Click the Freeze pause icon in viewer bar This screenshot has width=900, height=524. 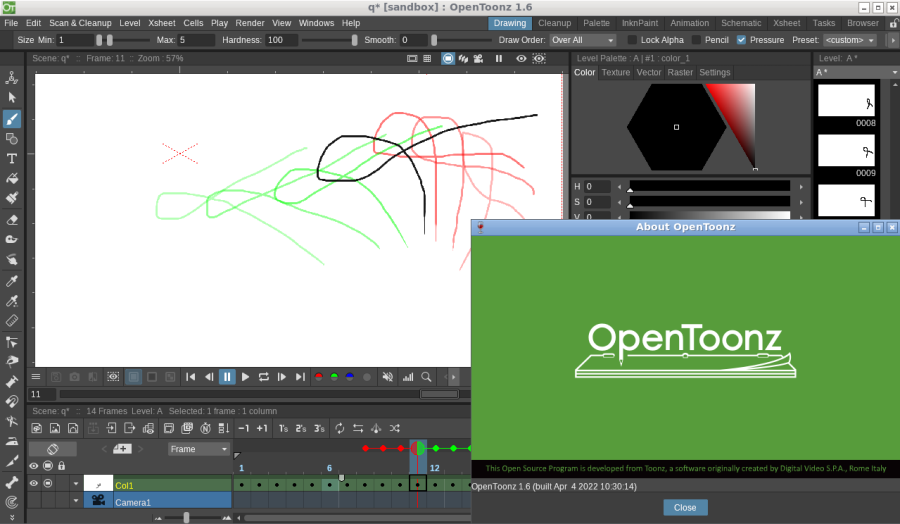pyautogui.click(x=499, y=59)
